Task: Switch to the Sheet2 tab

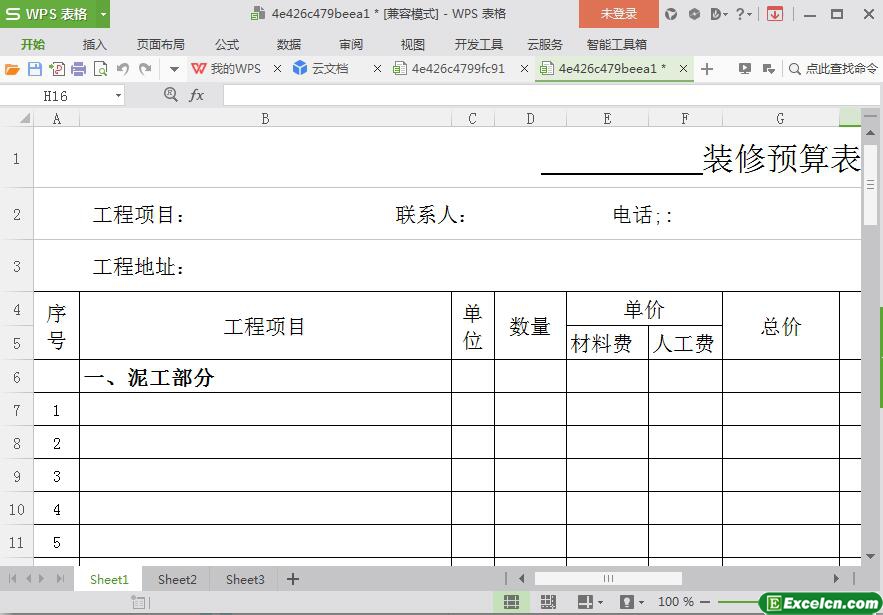Action: pyautogui.click(x=177, y=579)
